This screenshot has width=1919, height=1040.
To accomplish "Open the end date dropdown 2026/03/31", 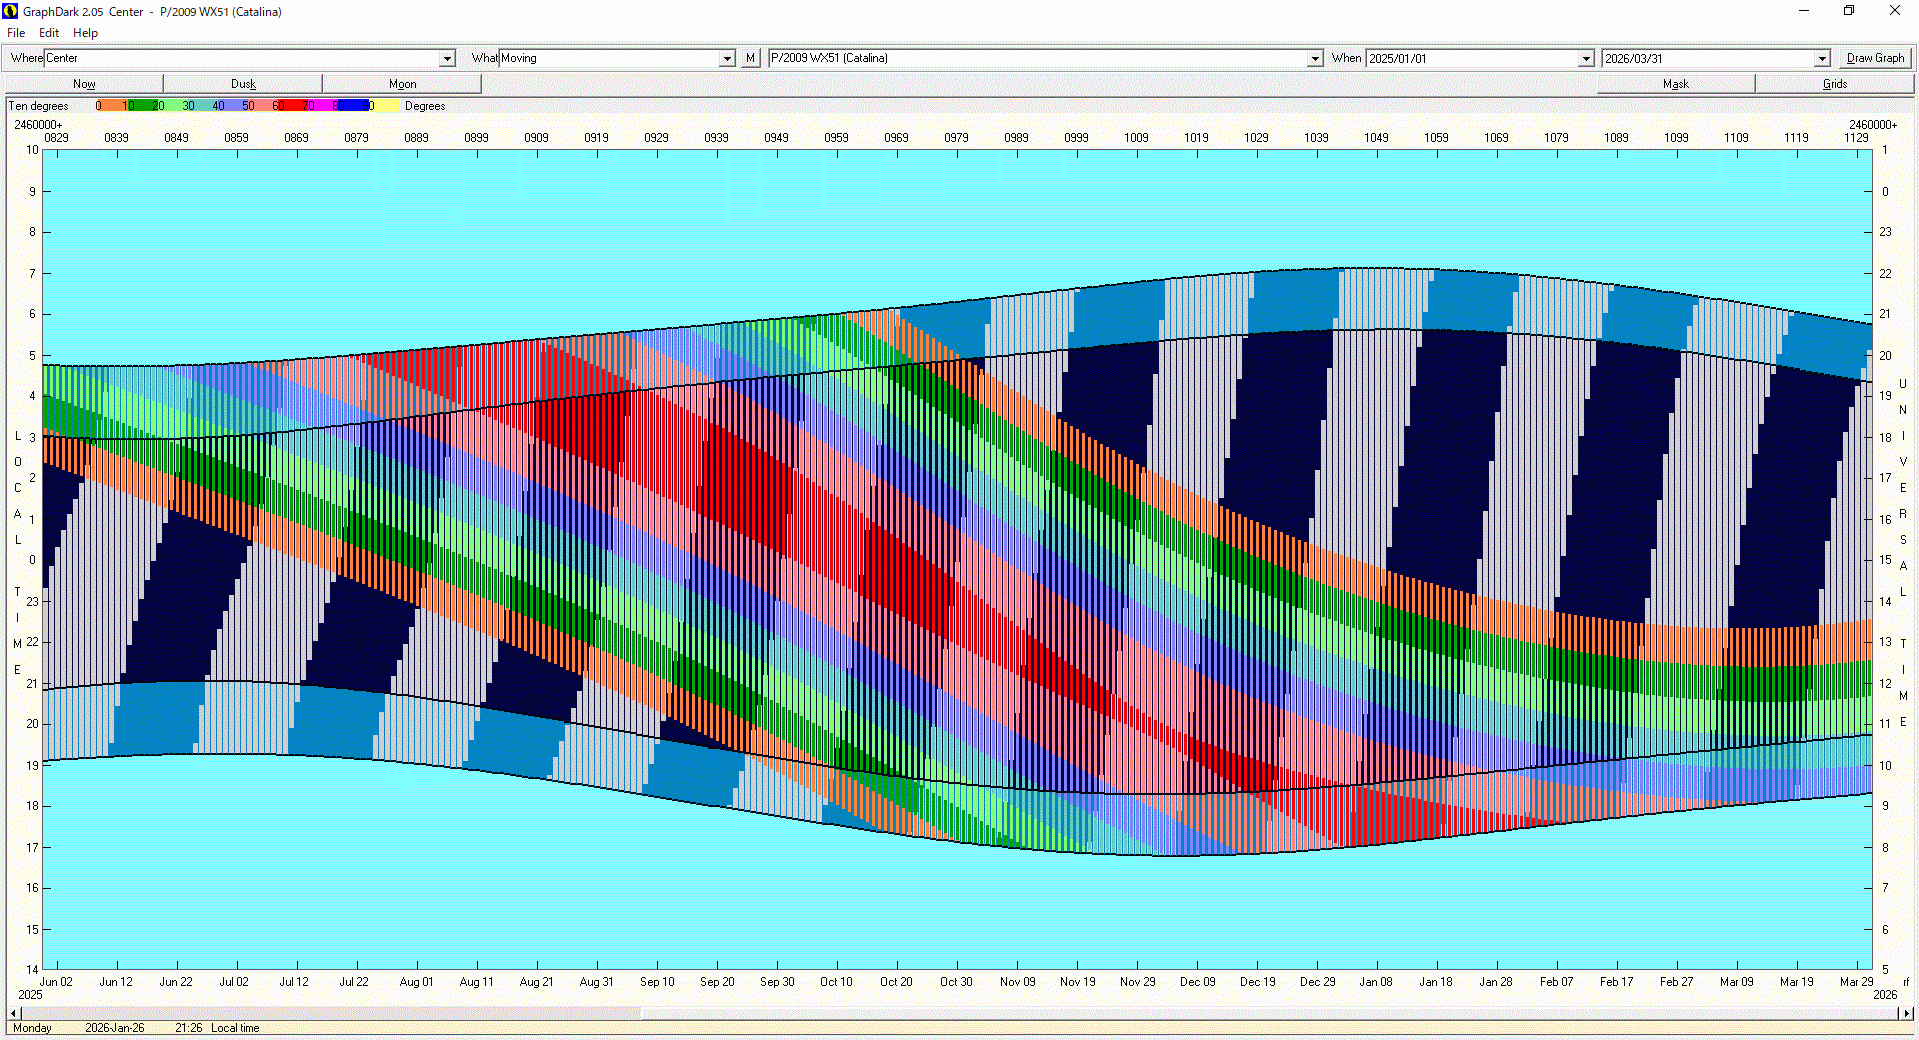I will click(1821, 59).
